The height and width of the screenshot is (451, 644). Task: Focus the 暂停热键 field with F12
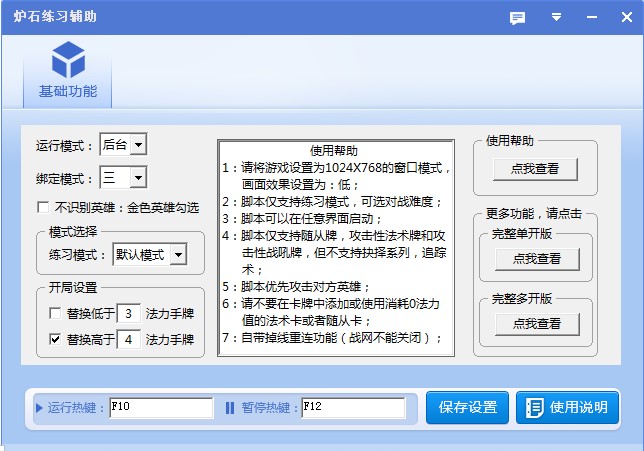pos(353,407)
